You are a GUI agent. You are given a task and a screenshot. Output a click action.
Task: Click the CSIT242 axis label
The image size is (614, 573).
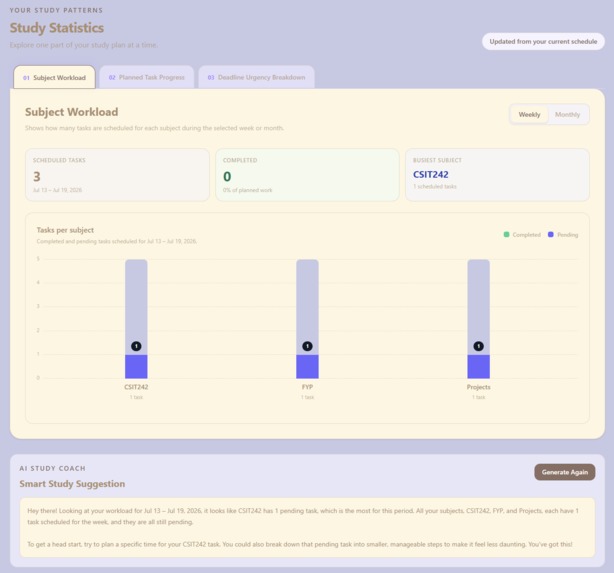tap(136, 387)
